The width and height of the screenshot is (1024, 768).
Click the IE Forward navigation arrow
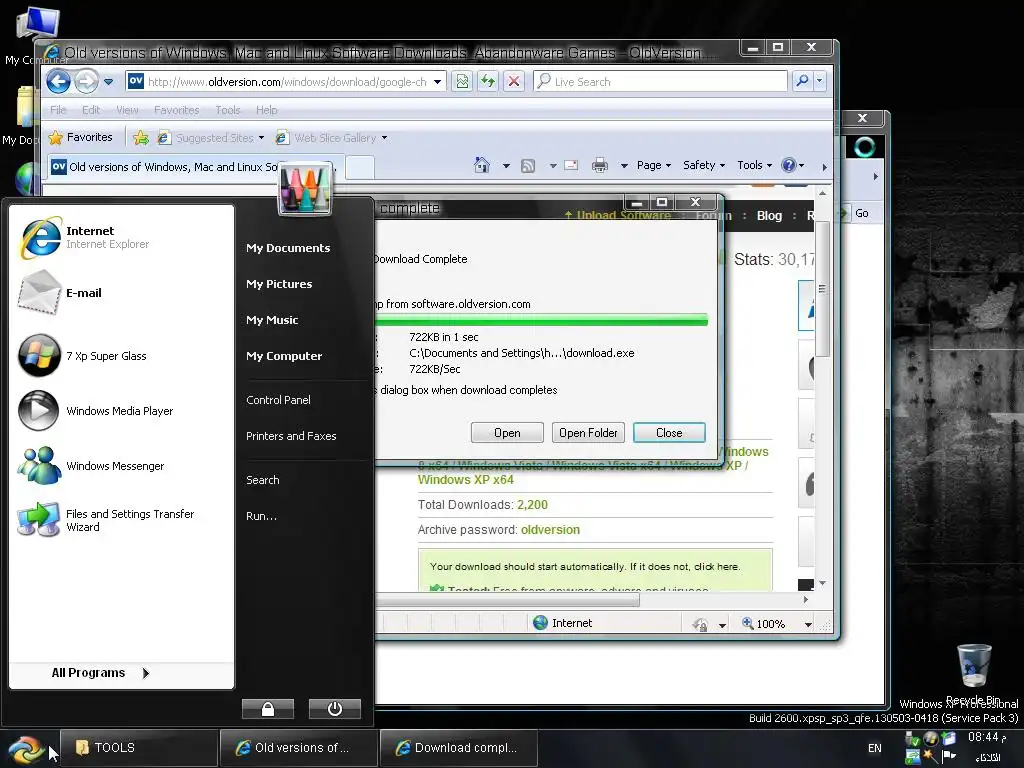[86, 82]
